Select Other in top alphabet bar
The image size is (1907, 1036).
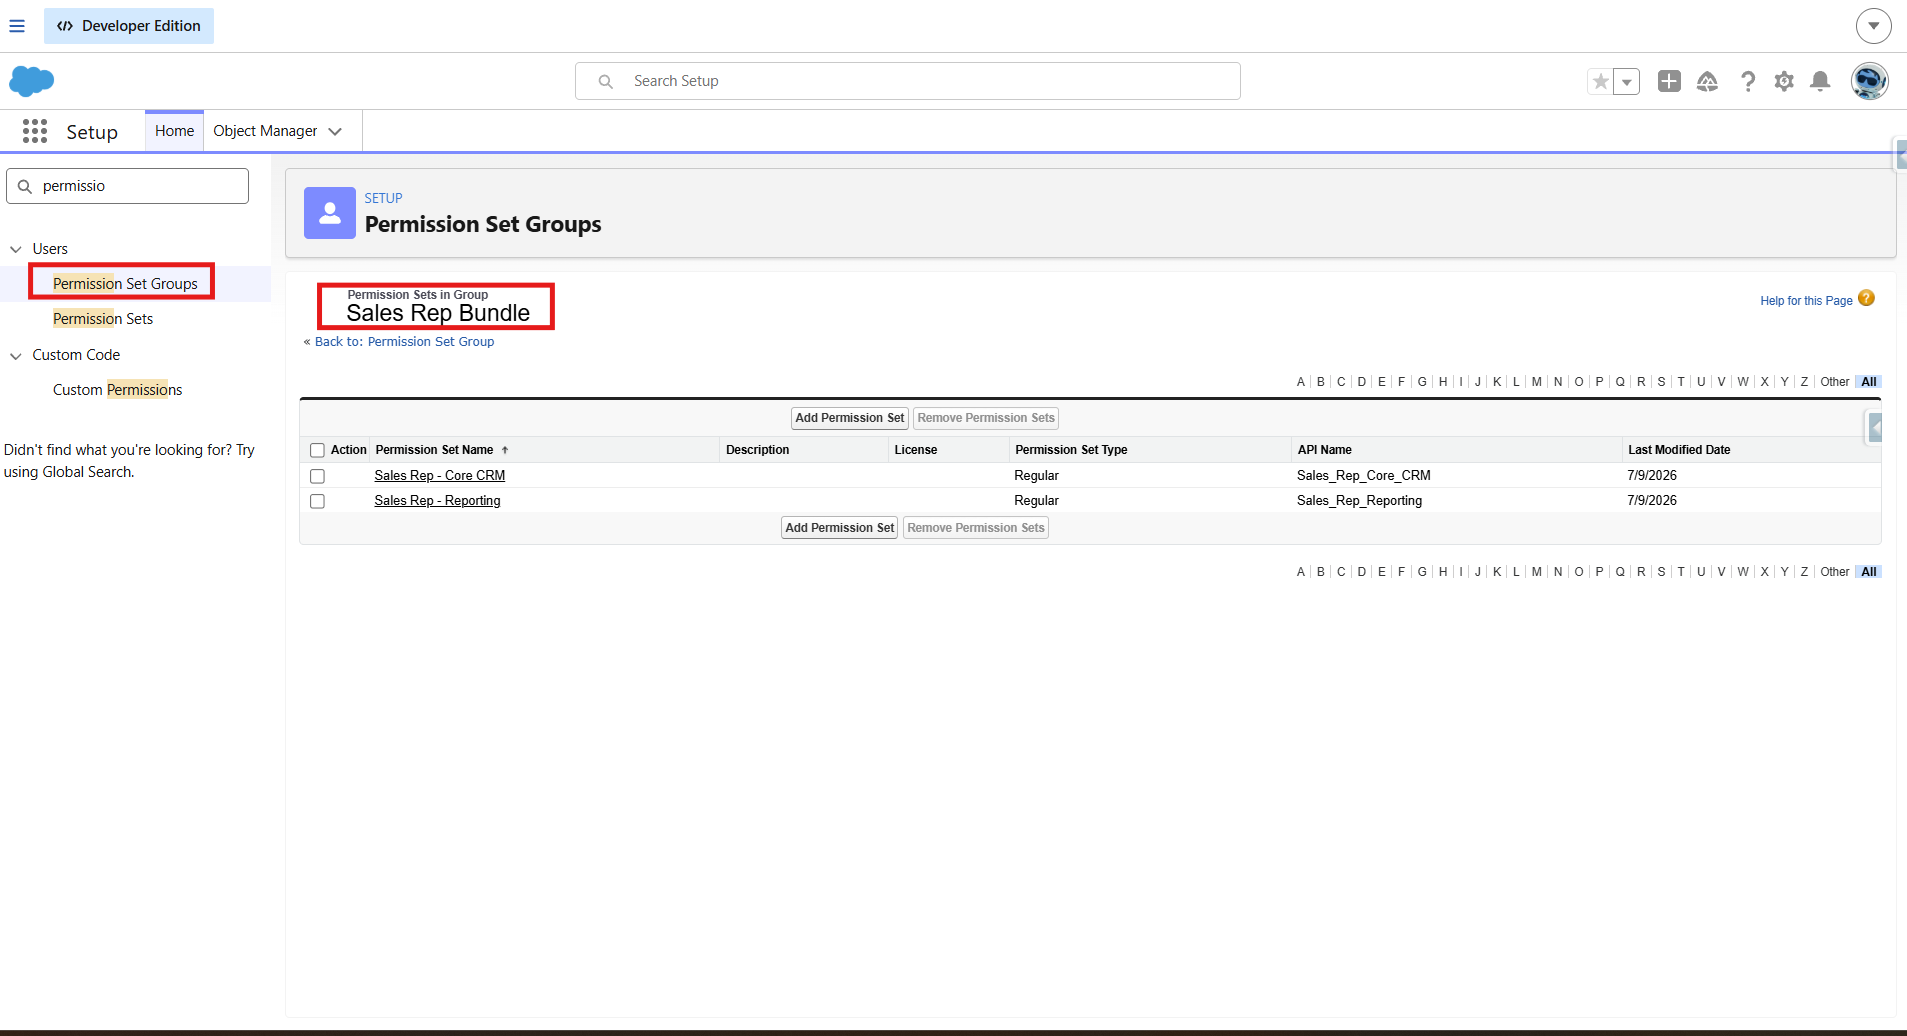1834,382
